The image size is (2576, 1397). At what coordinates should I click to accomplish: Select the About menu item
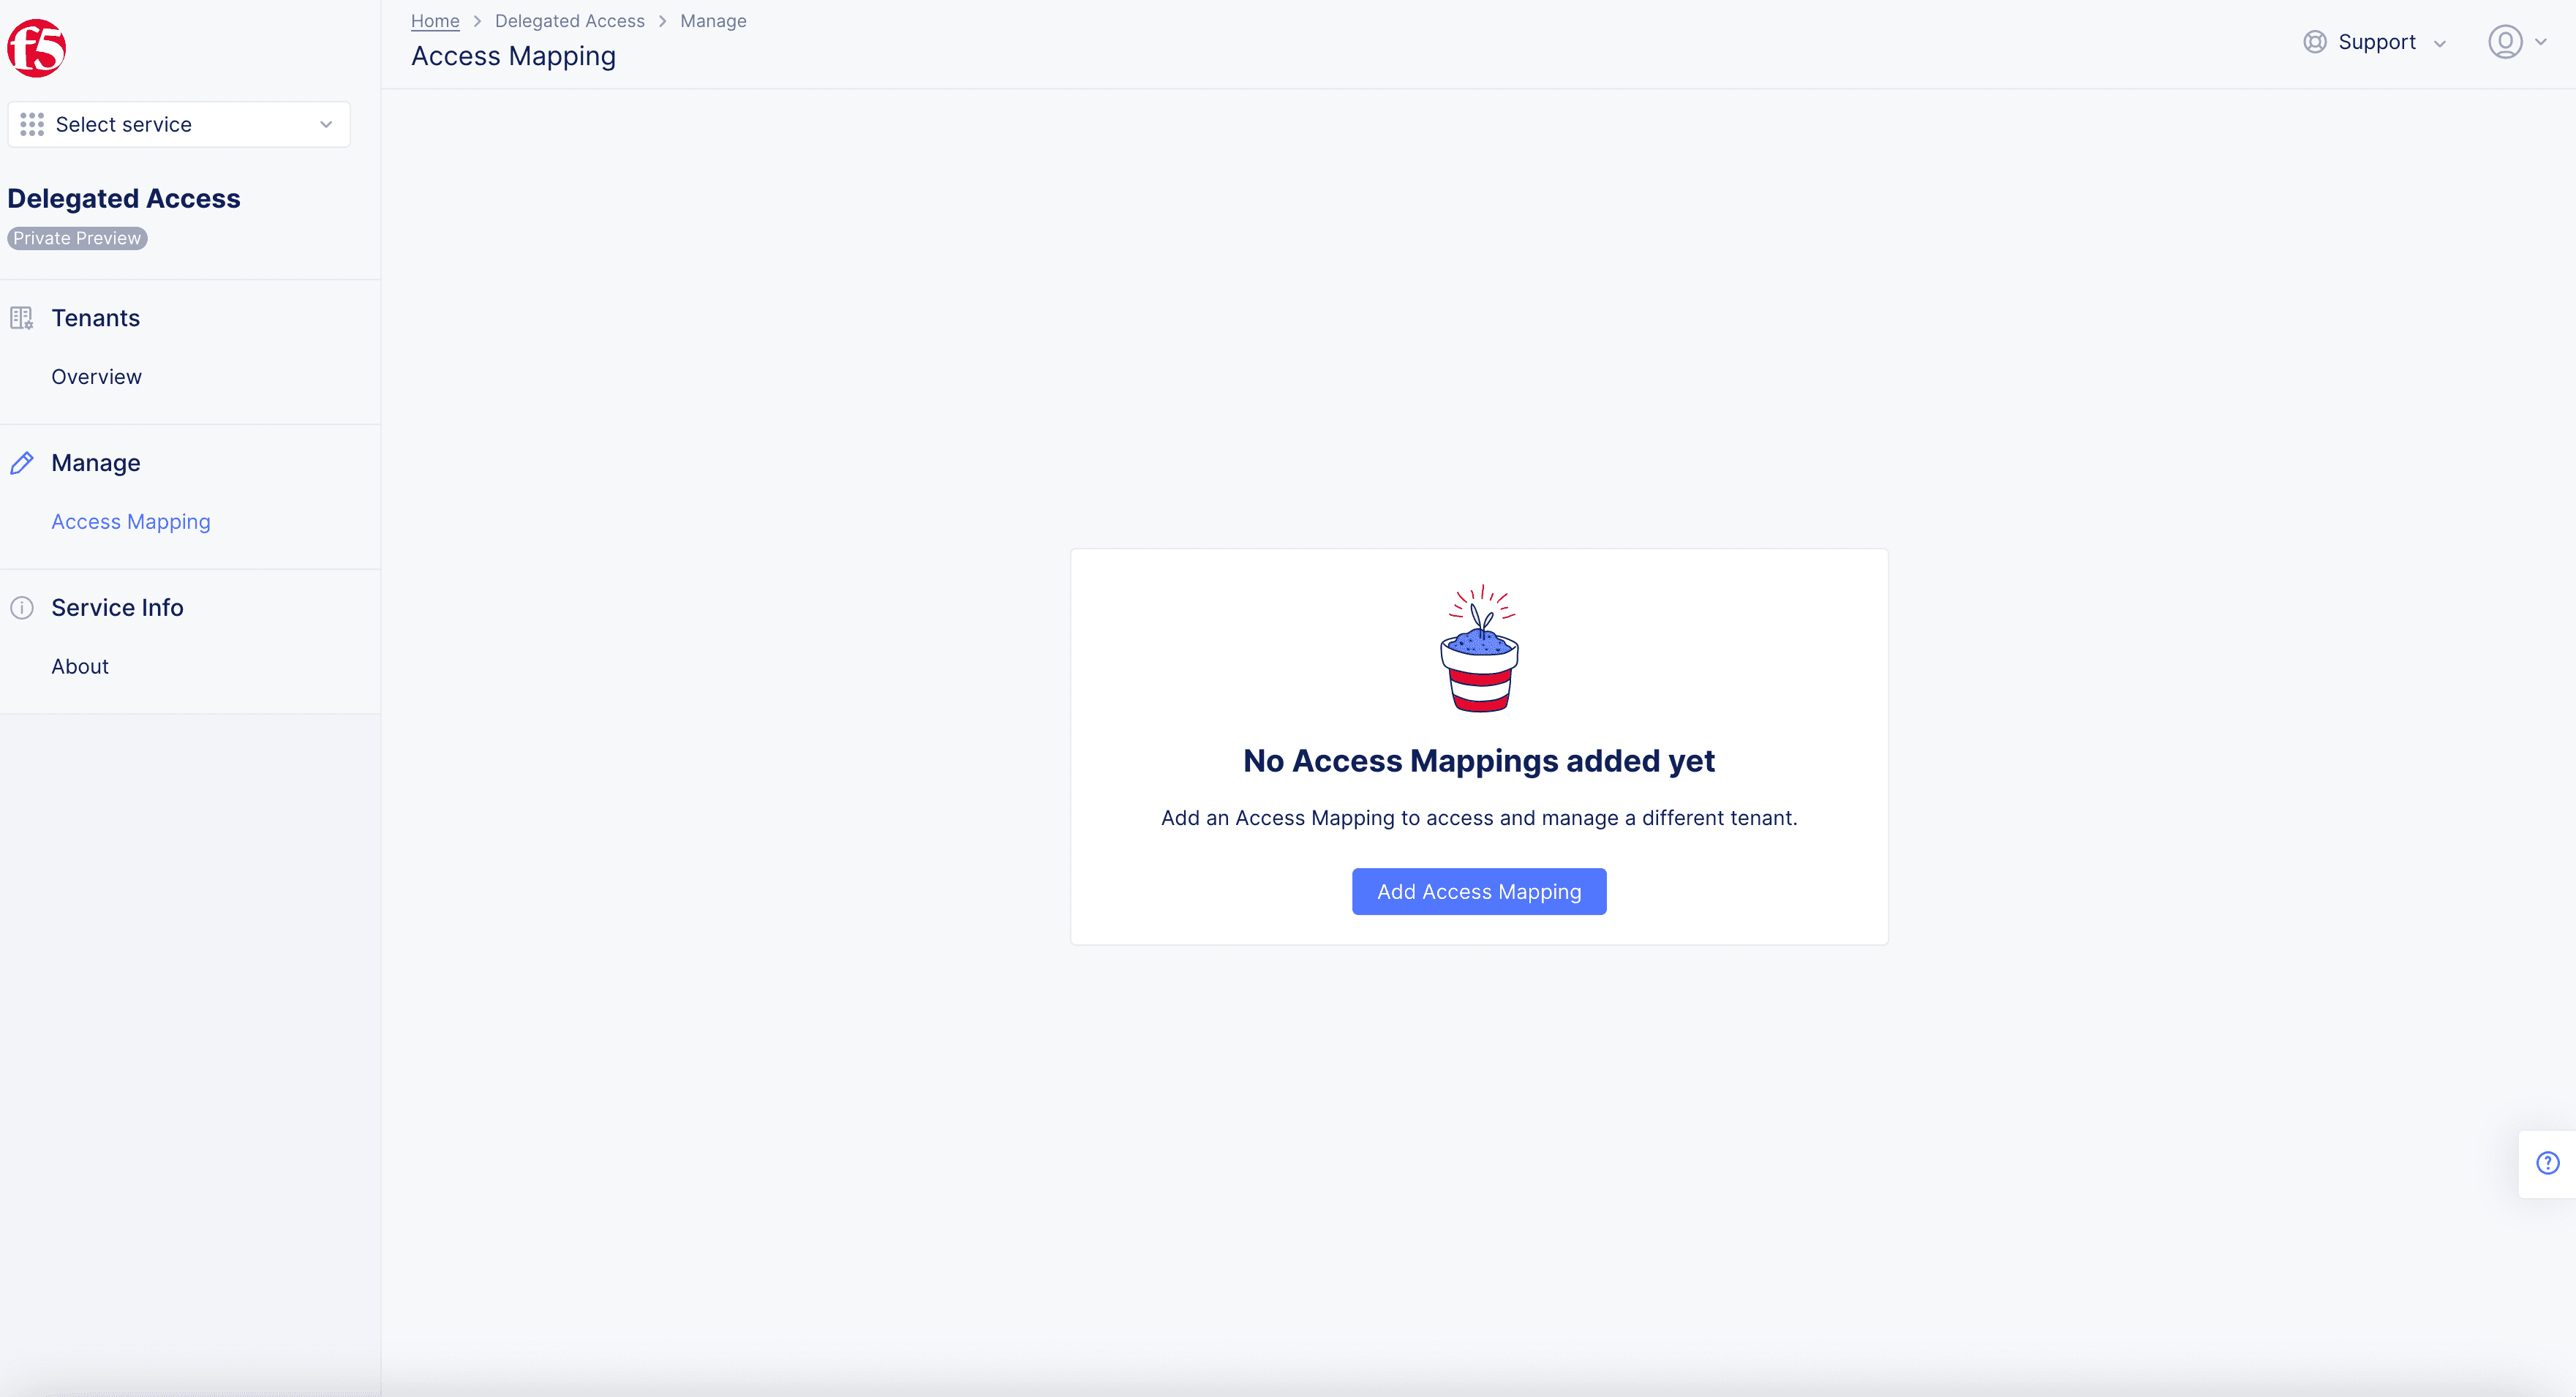click(79, 666)
